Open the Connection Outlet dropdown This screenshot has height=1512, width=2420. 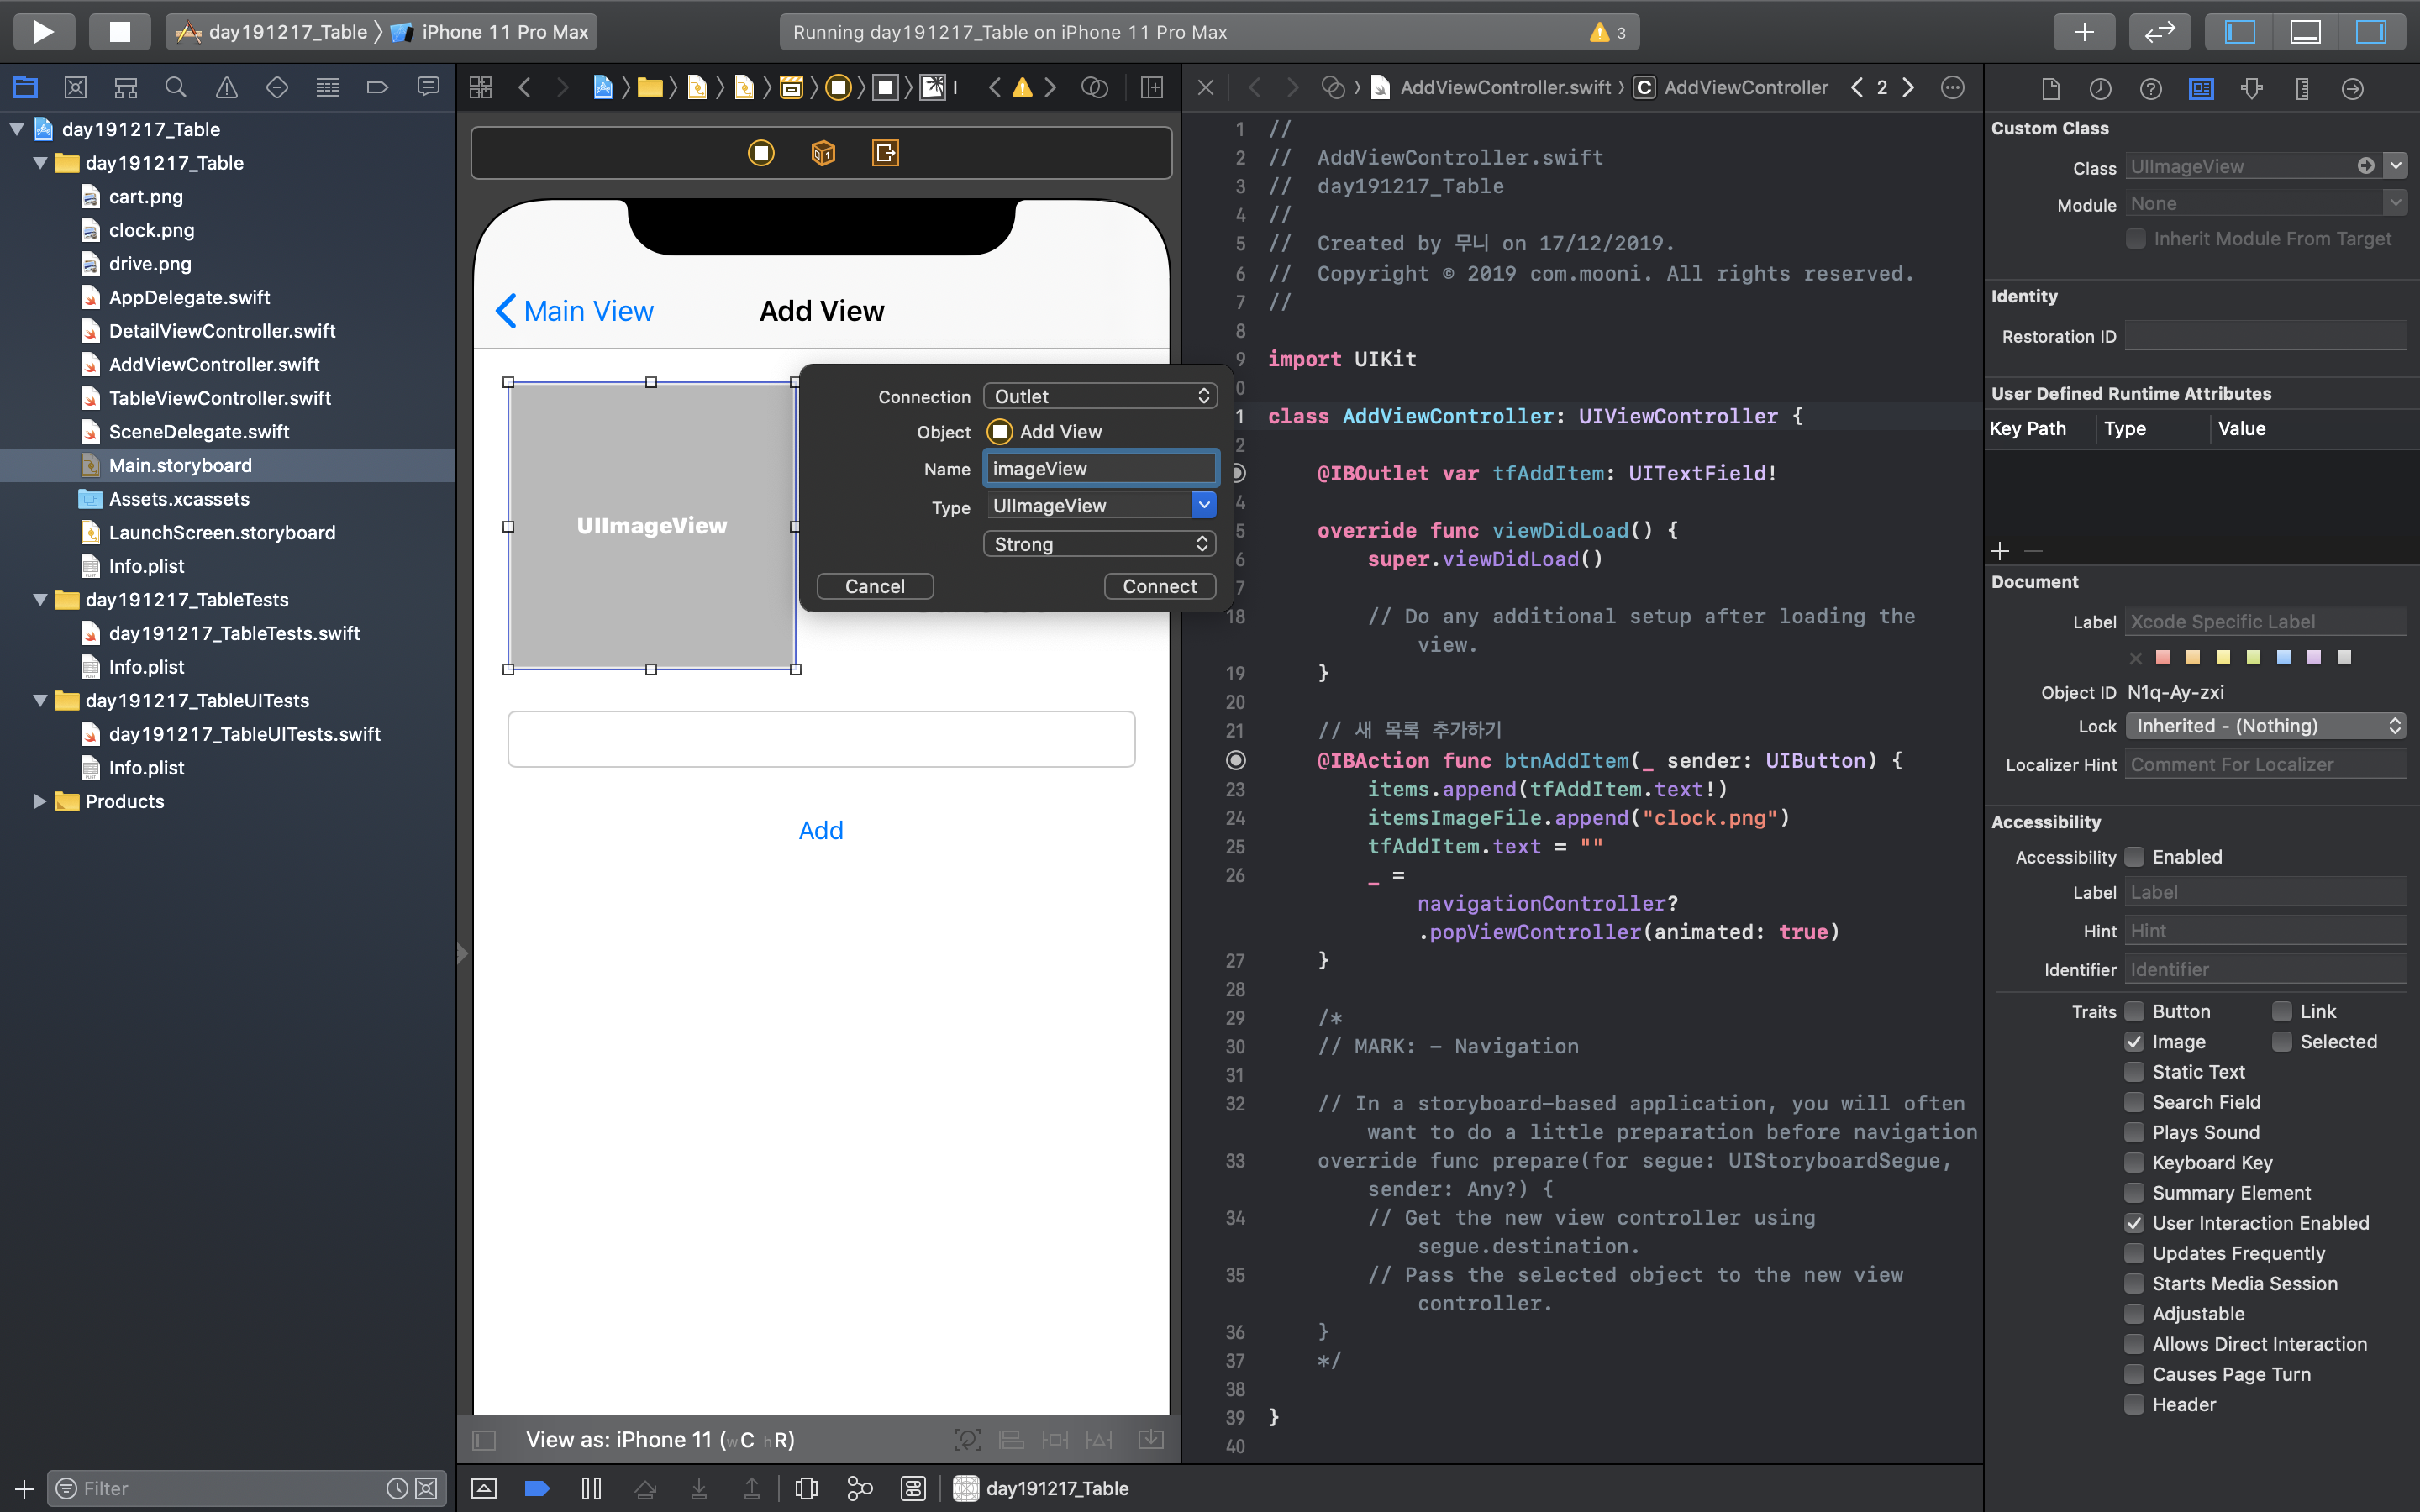point(1100,396)
